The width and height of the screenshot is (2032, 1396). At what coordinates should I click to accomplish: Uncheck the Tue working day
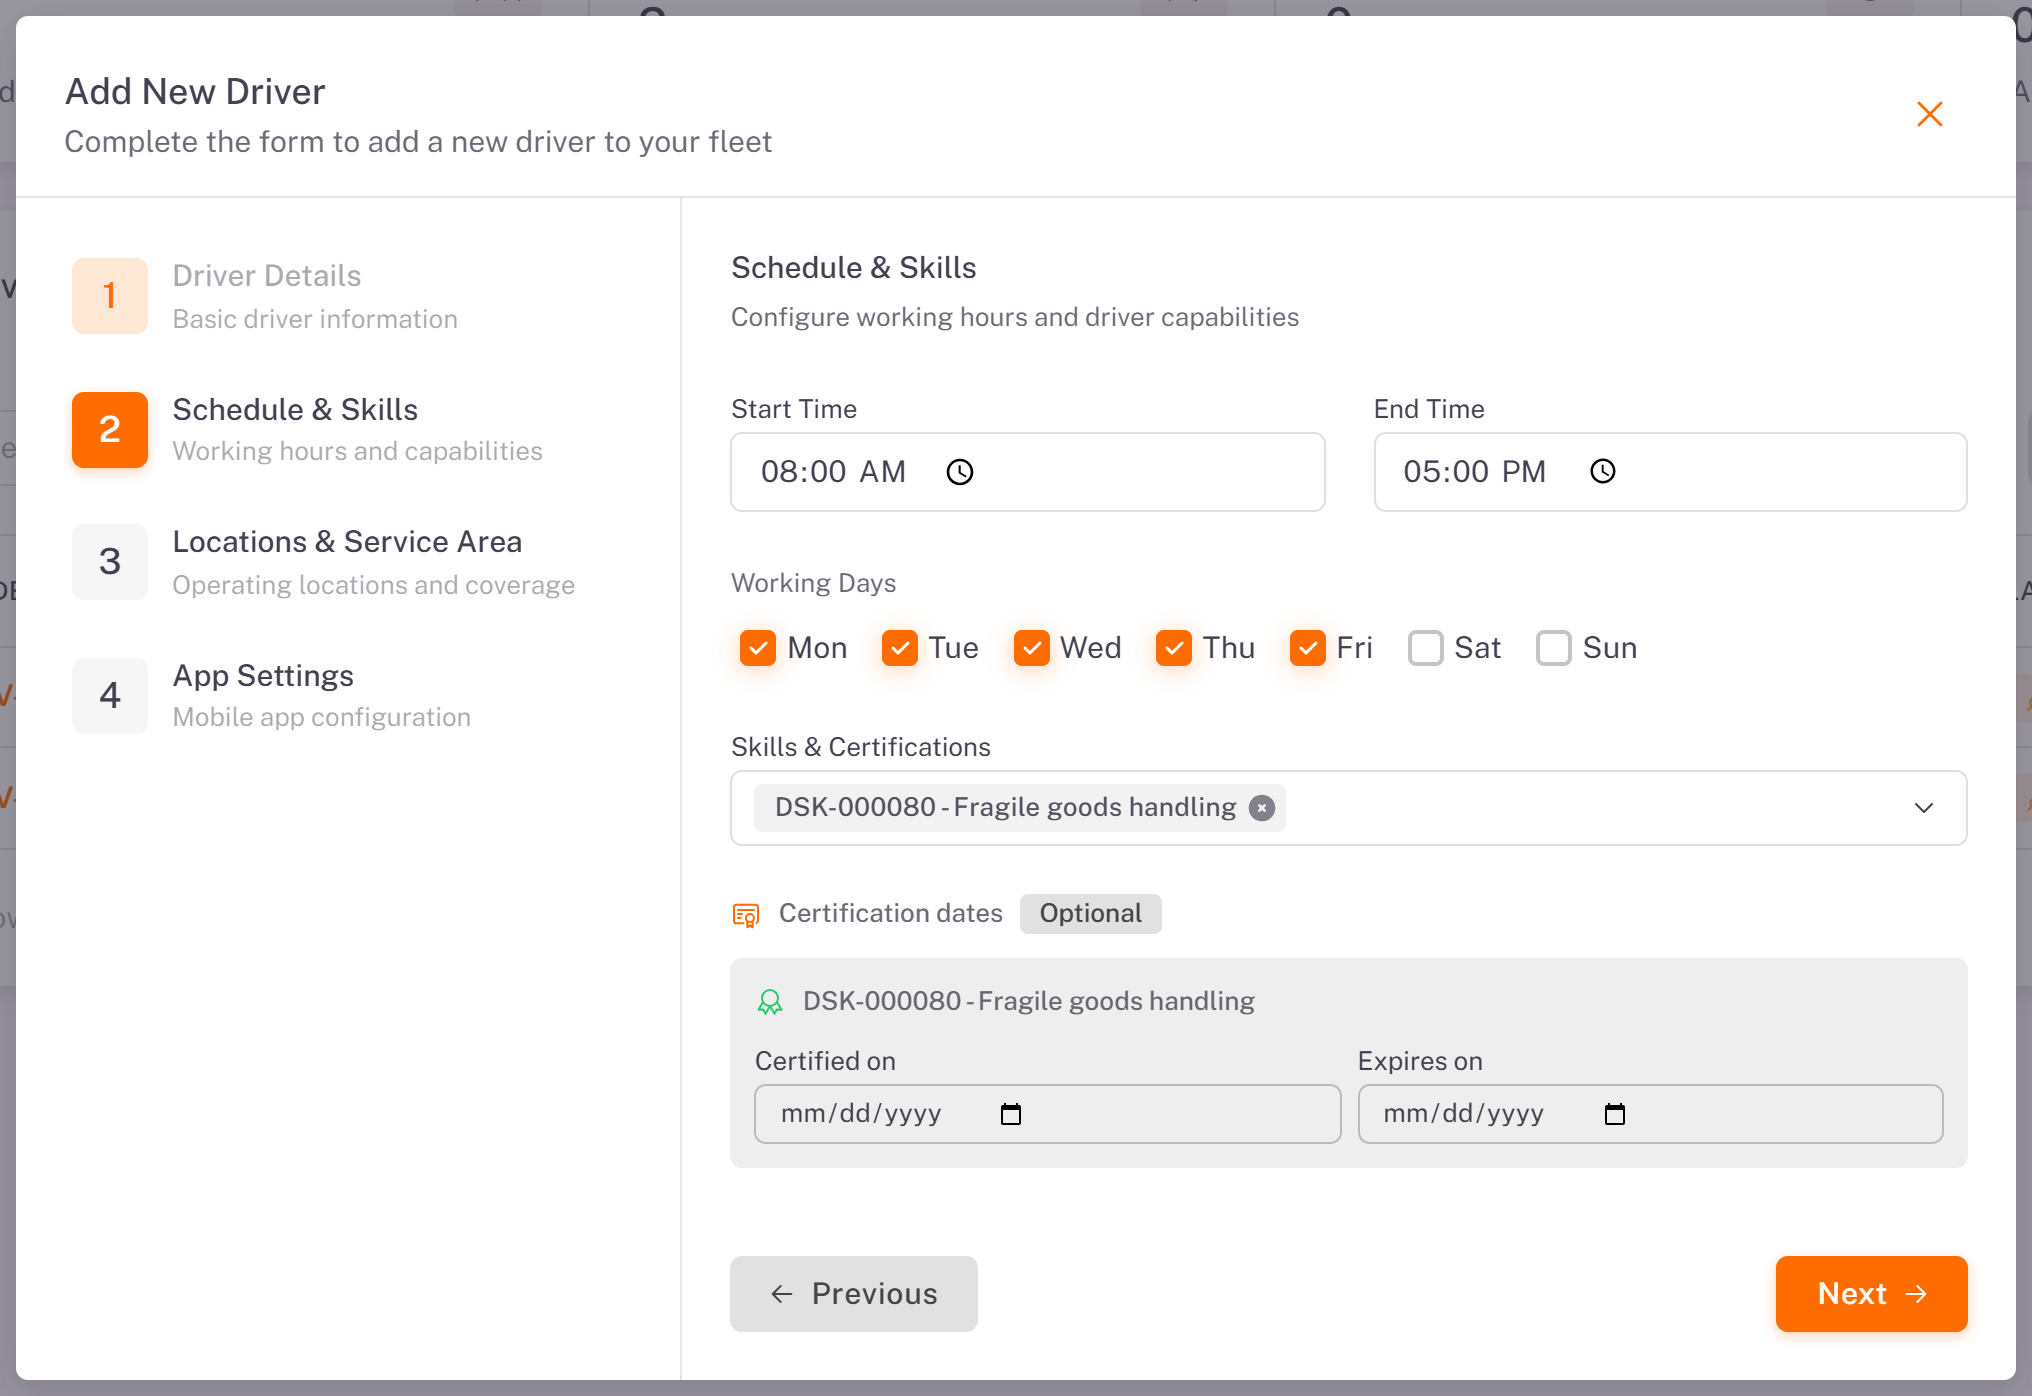pos(900,648)
